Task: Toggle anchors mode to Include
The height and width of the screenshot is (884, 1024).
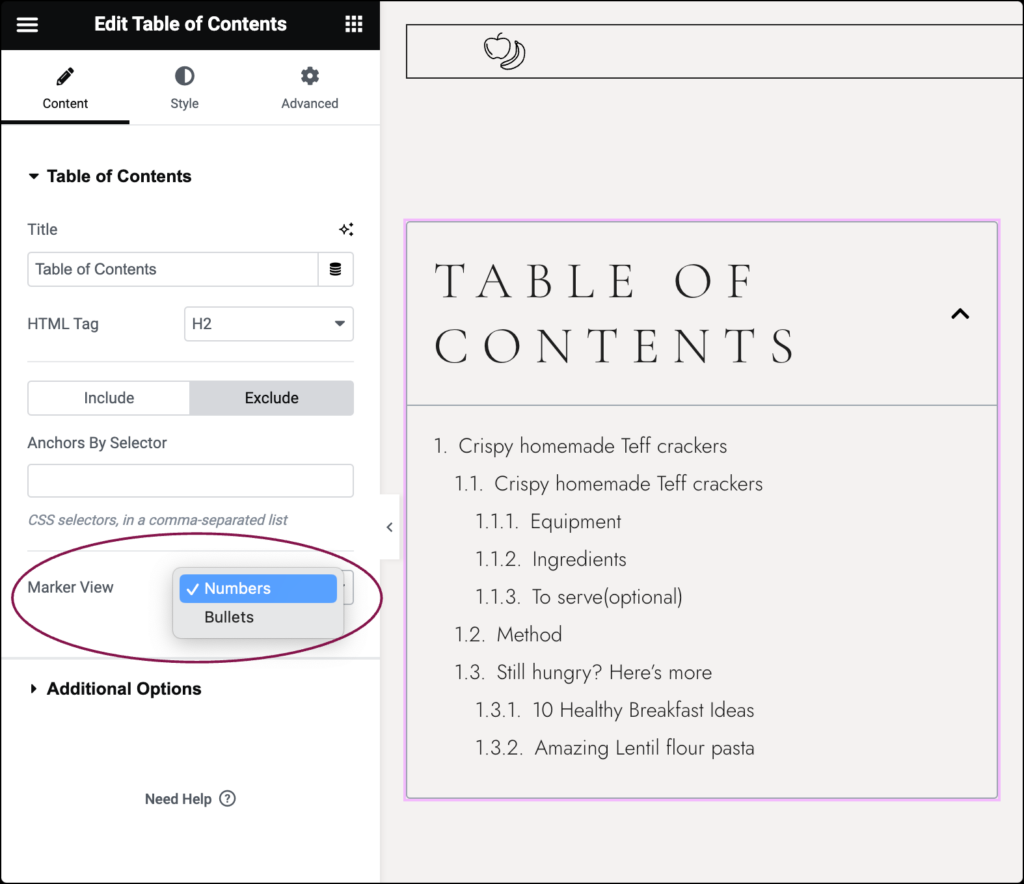Action: [x=108, y=397]
